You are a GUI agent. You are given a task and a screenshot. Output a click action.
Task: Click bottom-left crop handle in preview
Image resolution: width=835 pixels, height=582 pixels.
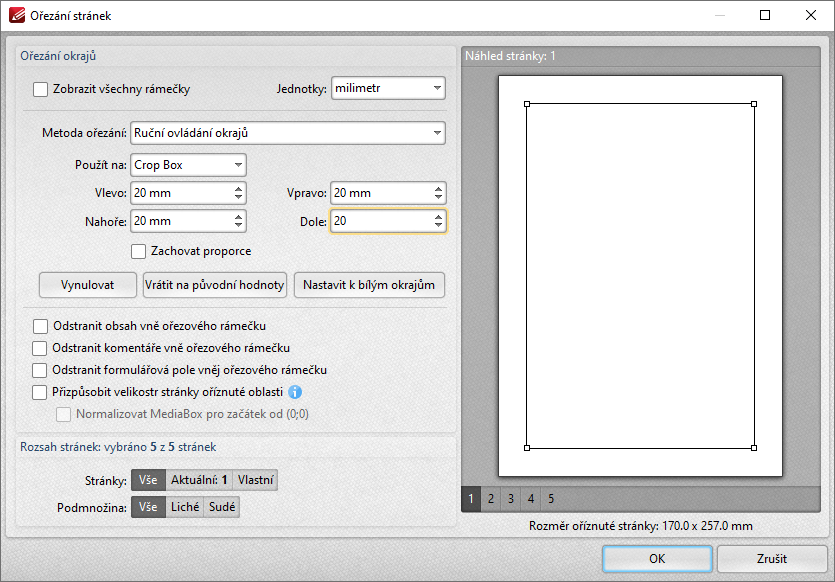click(527, 448)
